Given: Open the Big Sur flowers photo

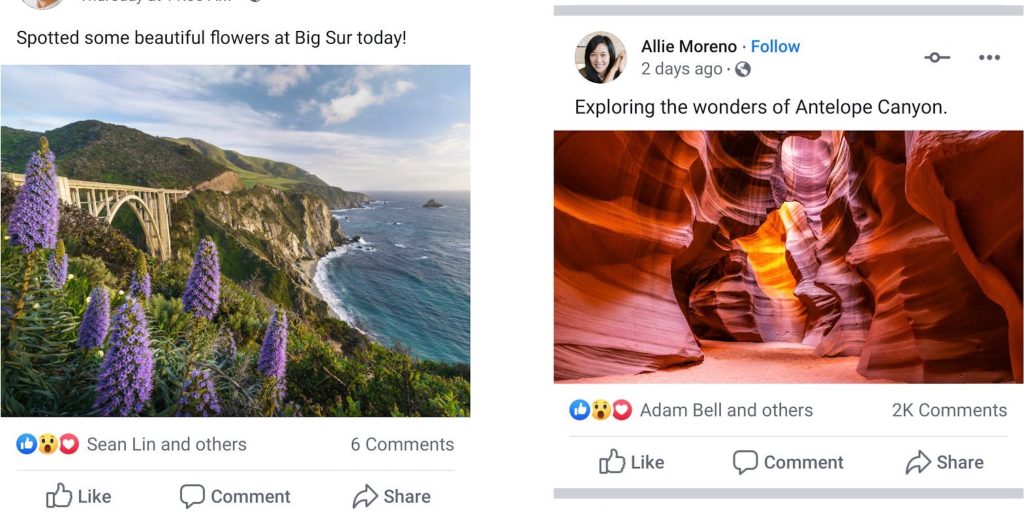Looking at the screenshot, I should tap(235, 240).
